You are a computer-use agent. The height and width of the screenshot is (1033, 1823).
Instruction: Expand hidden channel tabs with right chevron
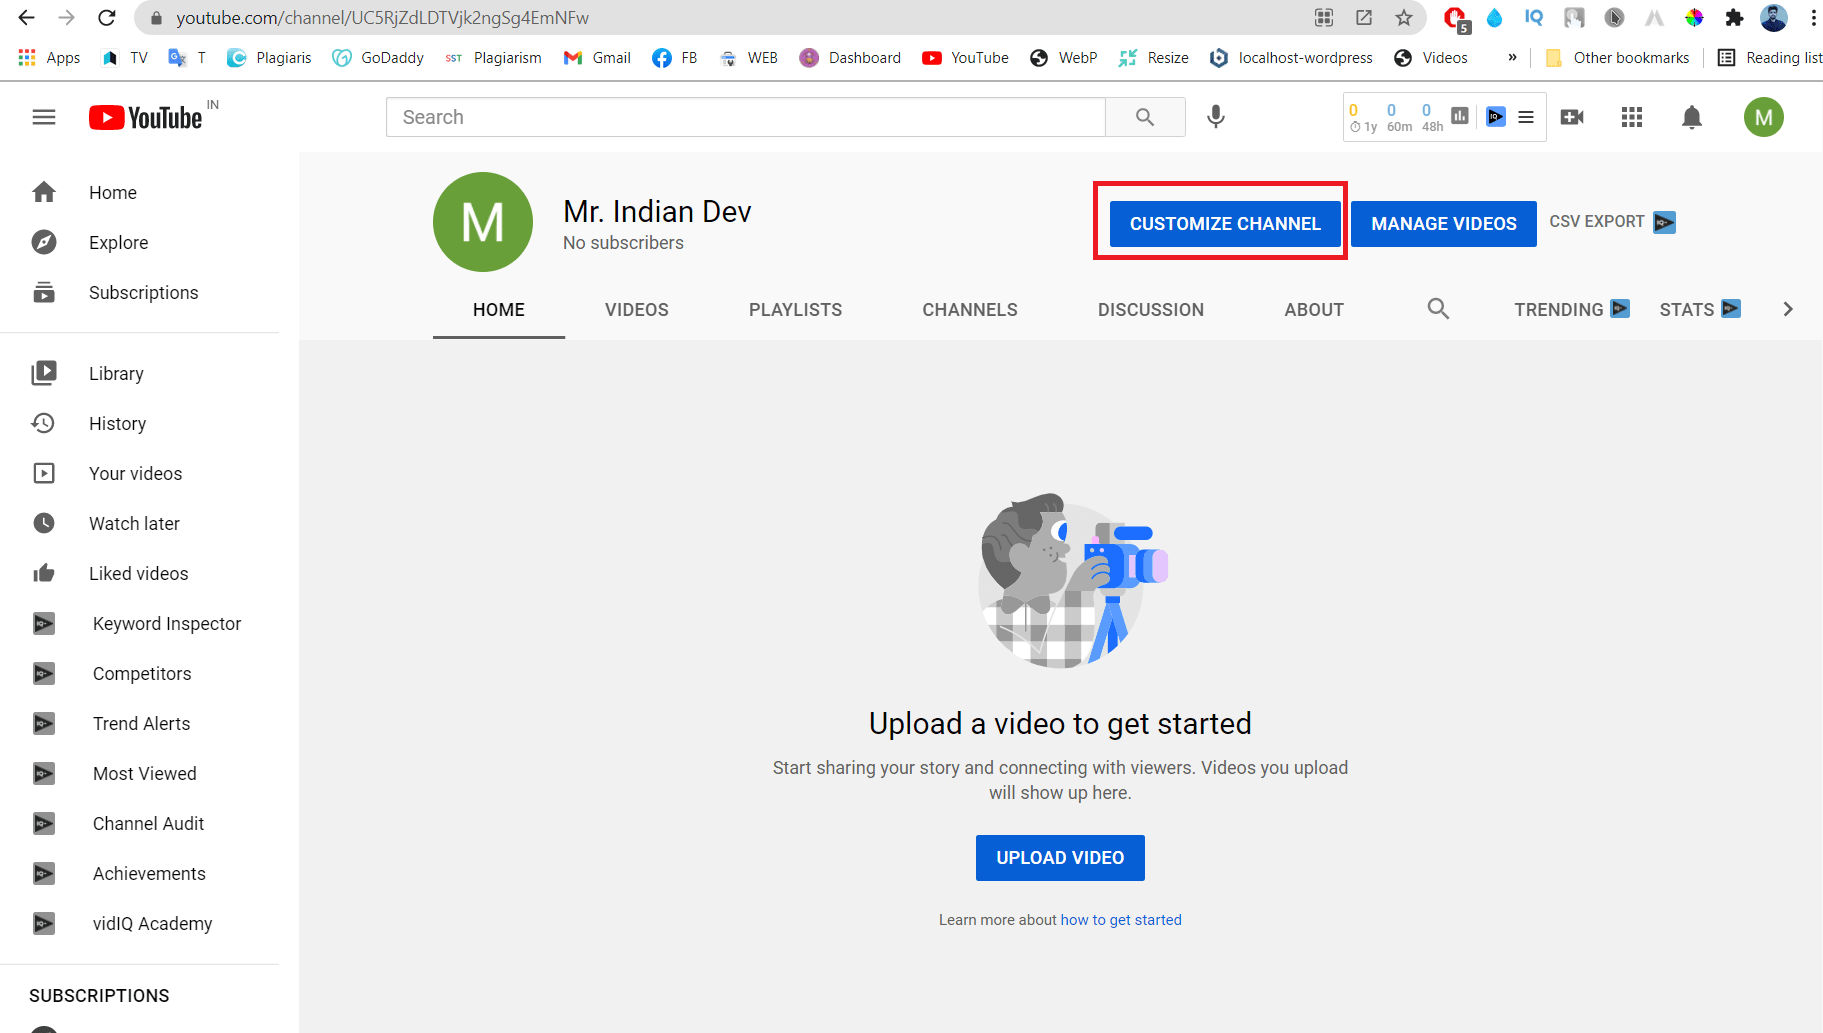pyautogui.click(x=1789, y=309)
